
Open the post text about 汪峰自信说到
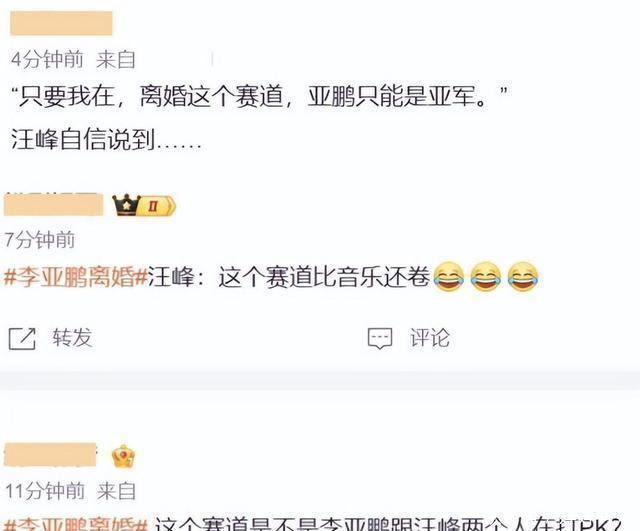tap(106, 140)
